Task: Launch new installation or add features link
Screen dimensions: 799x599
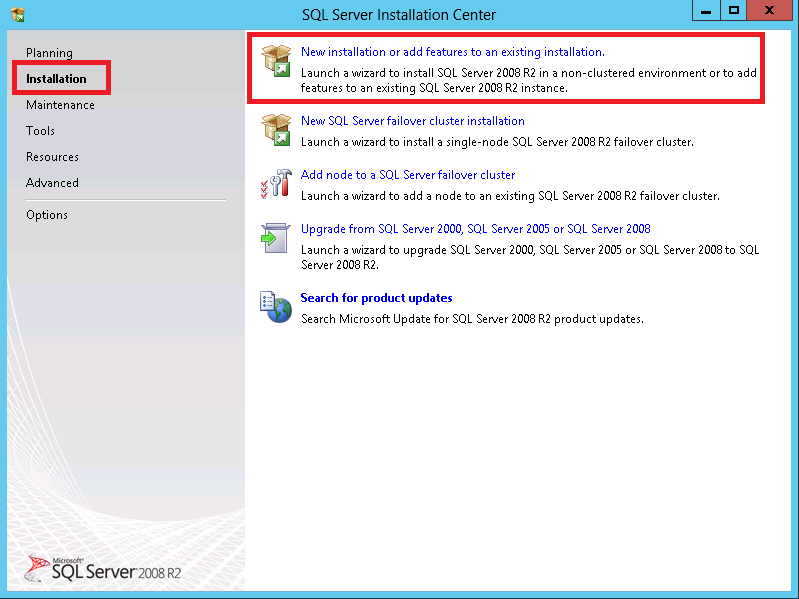Action: coord(452,52)
